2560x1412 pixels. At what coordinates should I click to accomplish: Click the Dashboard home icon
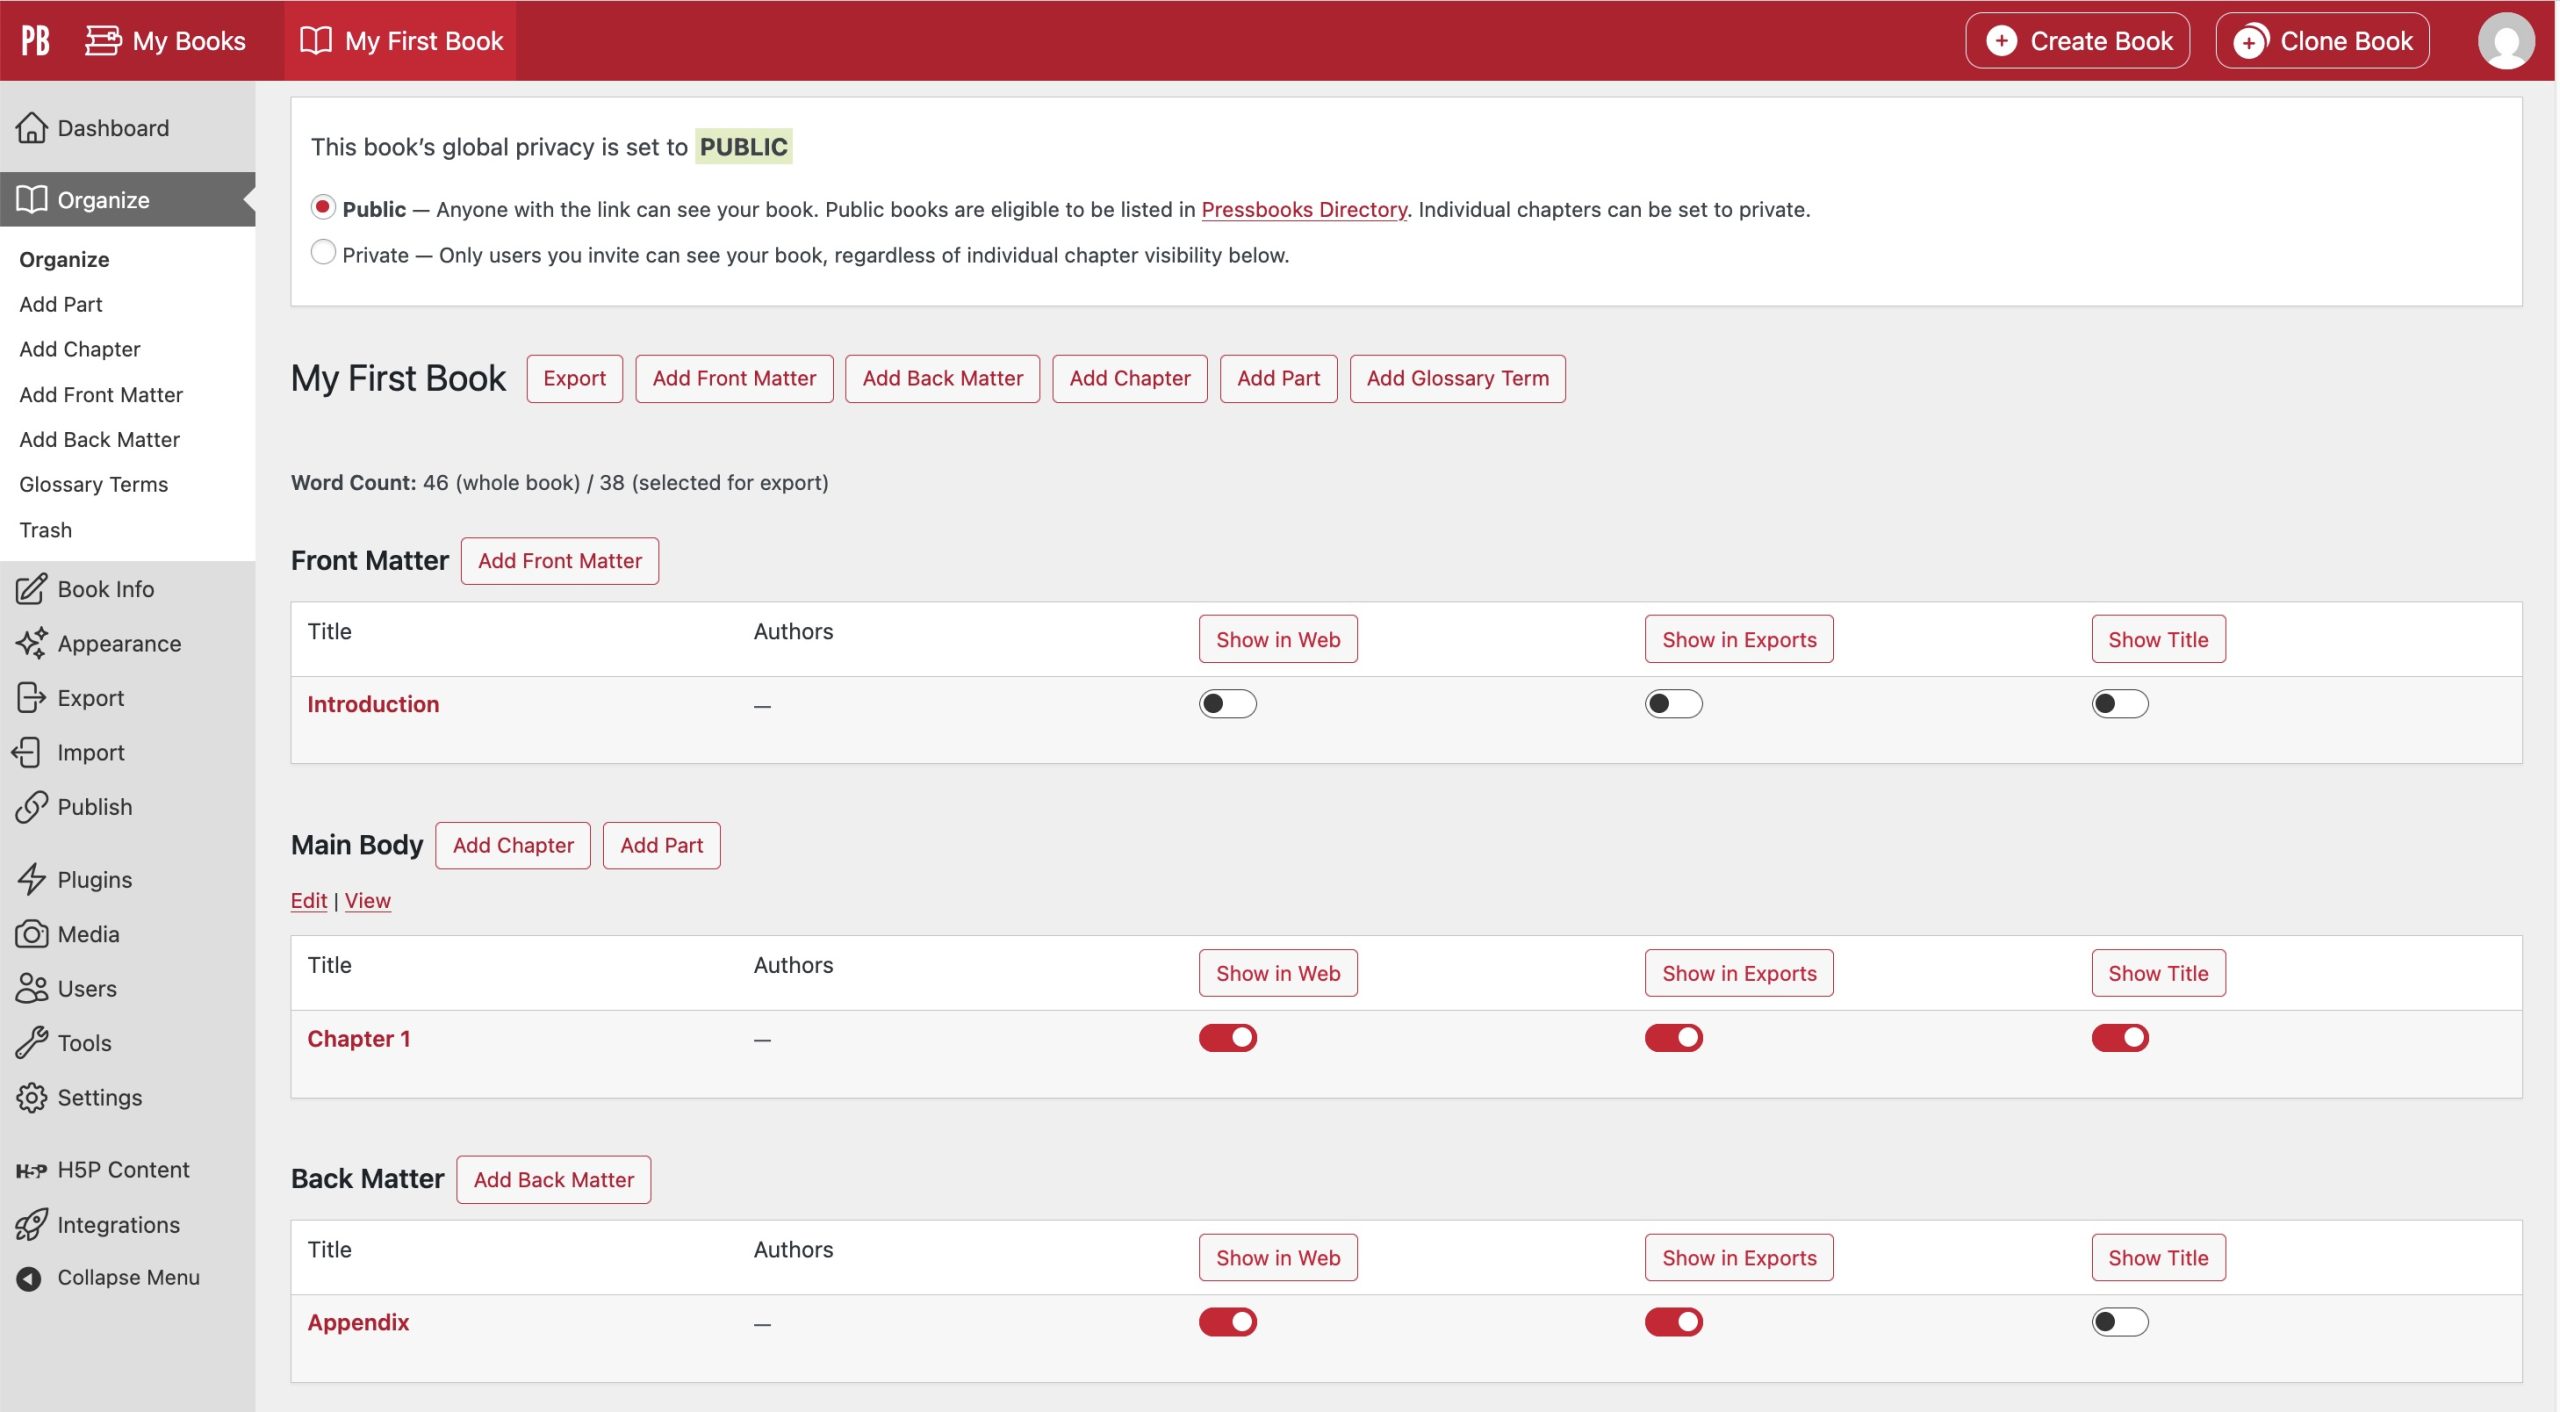click(31, 128)
